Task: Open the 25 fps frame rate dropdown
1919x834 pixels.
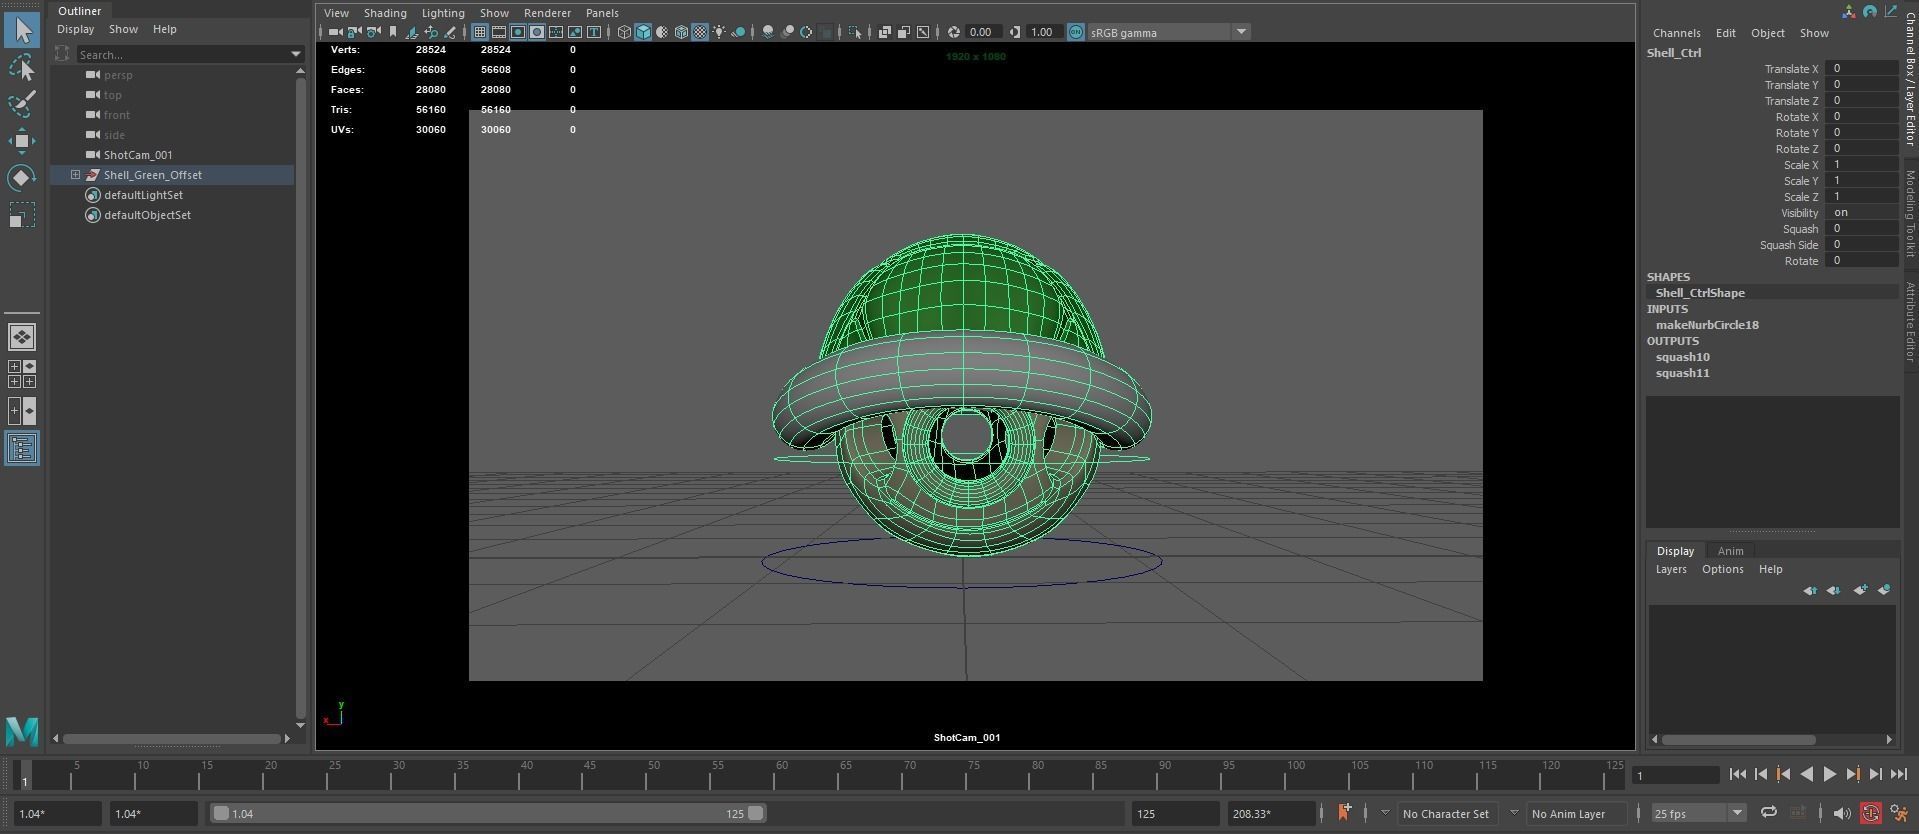Action: point(1737,813)
